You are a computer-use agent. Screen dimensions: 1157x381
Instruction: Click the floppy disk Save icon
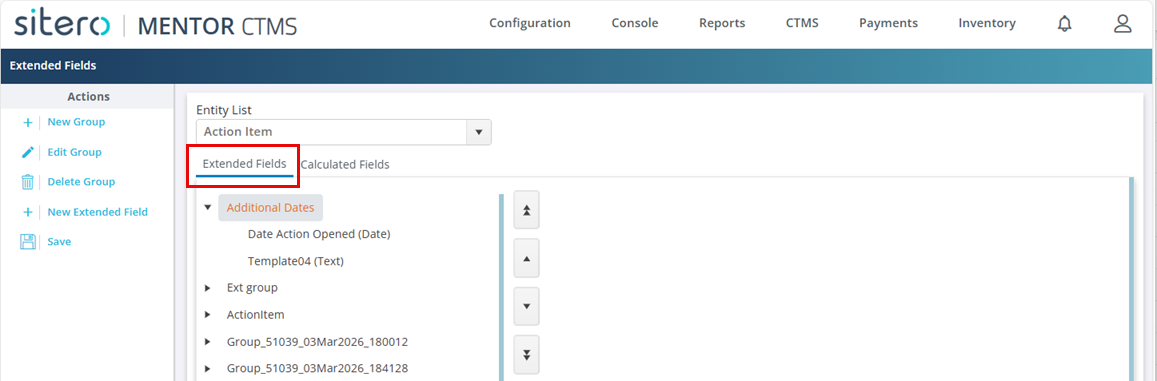click(28, 241)
